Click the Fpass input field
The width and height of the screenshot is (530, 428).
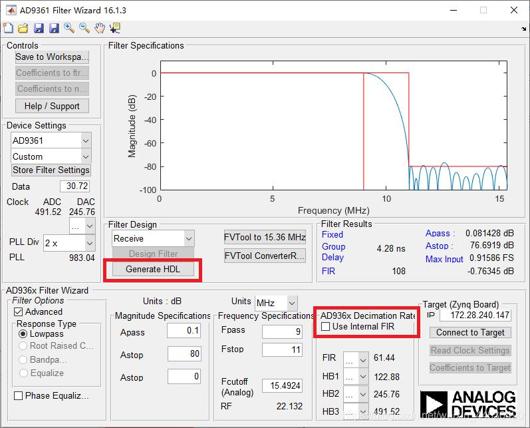pyautogui.click(x=283, y=331)
